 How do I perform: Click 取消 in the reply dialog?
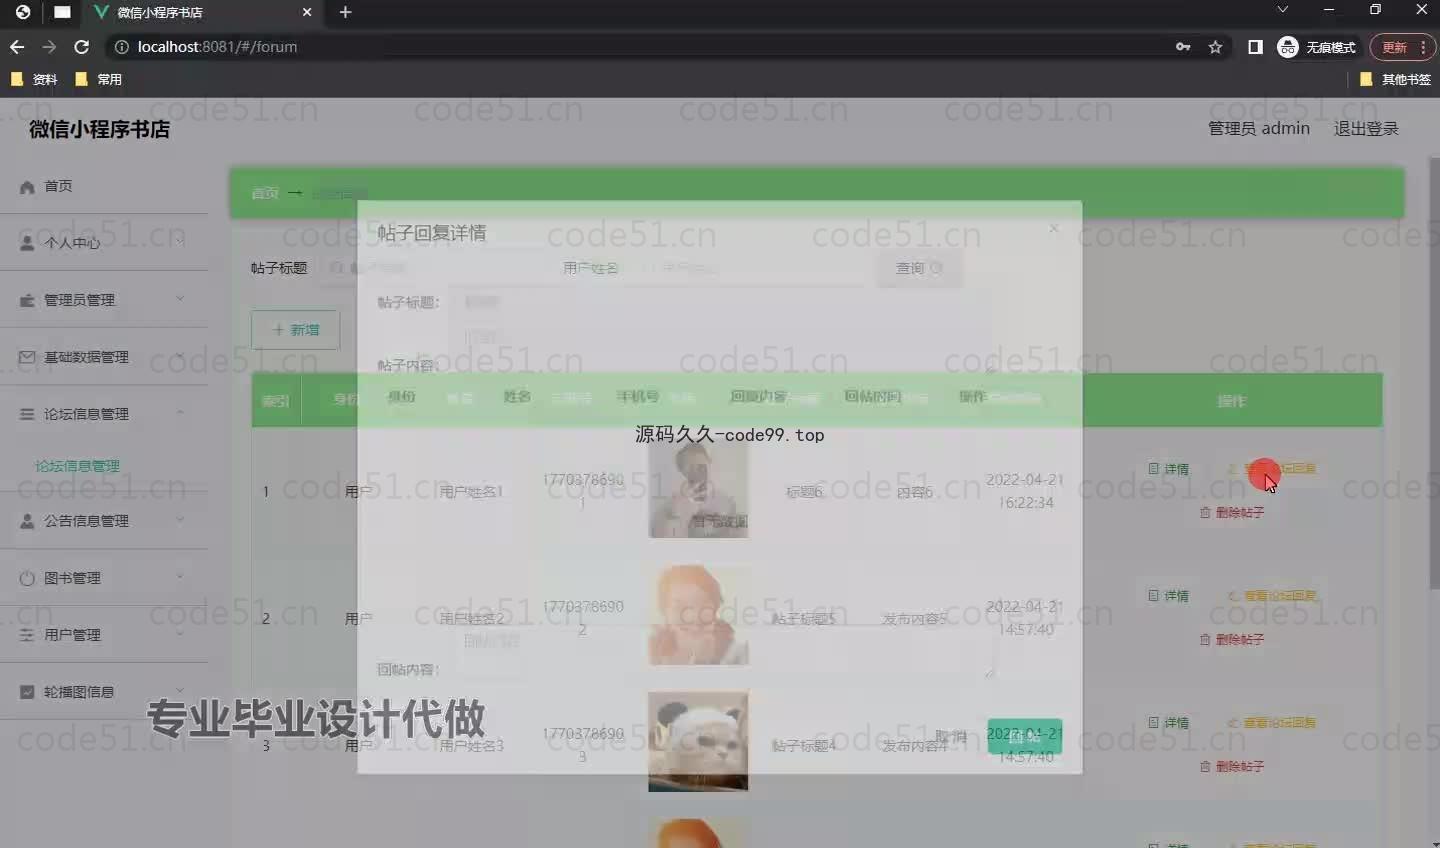click(951, 737)
